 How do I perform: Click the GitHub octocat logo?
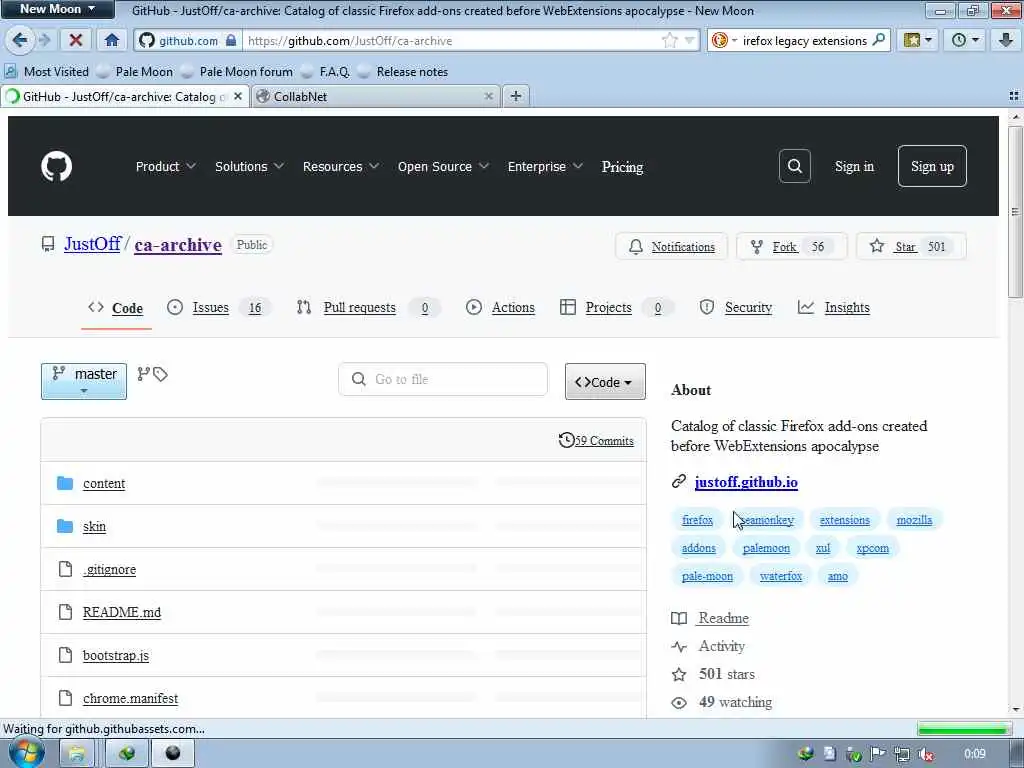(57, 167)
